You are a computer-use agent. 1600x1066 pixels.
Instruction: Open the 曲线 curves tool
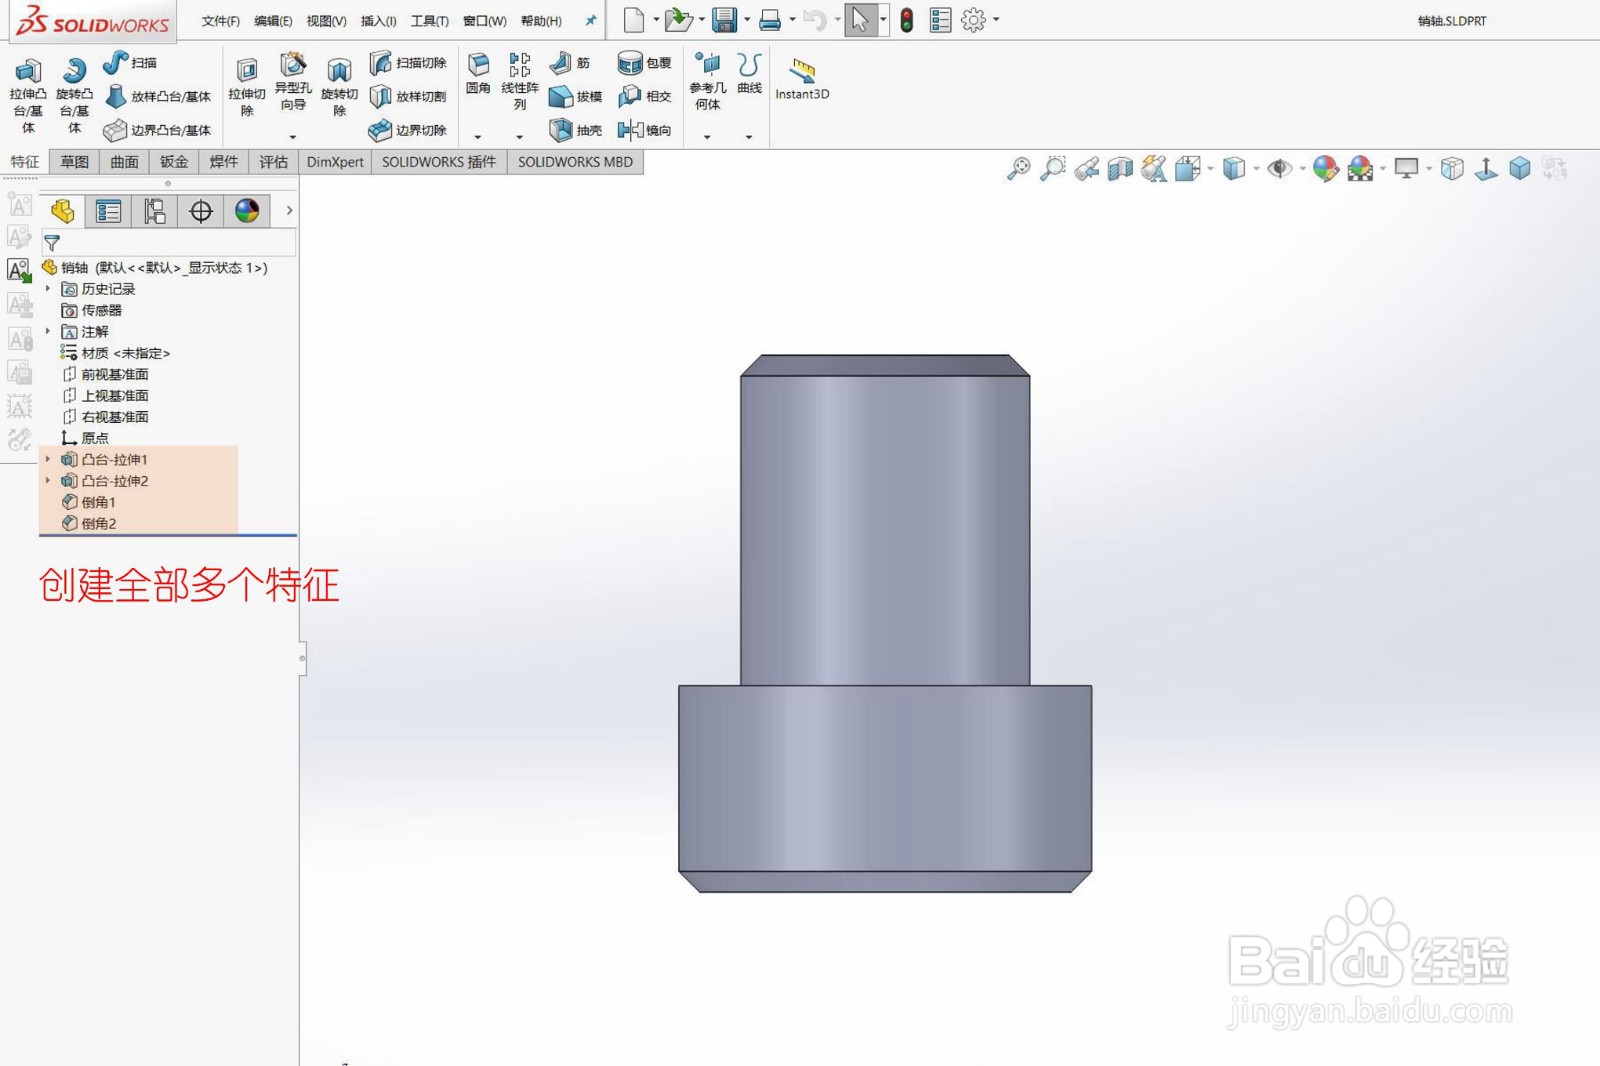[749, 74]
